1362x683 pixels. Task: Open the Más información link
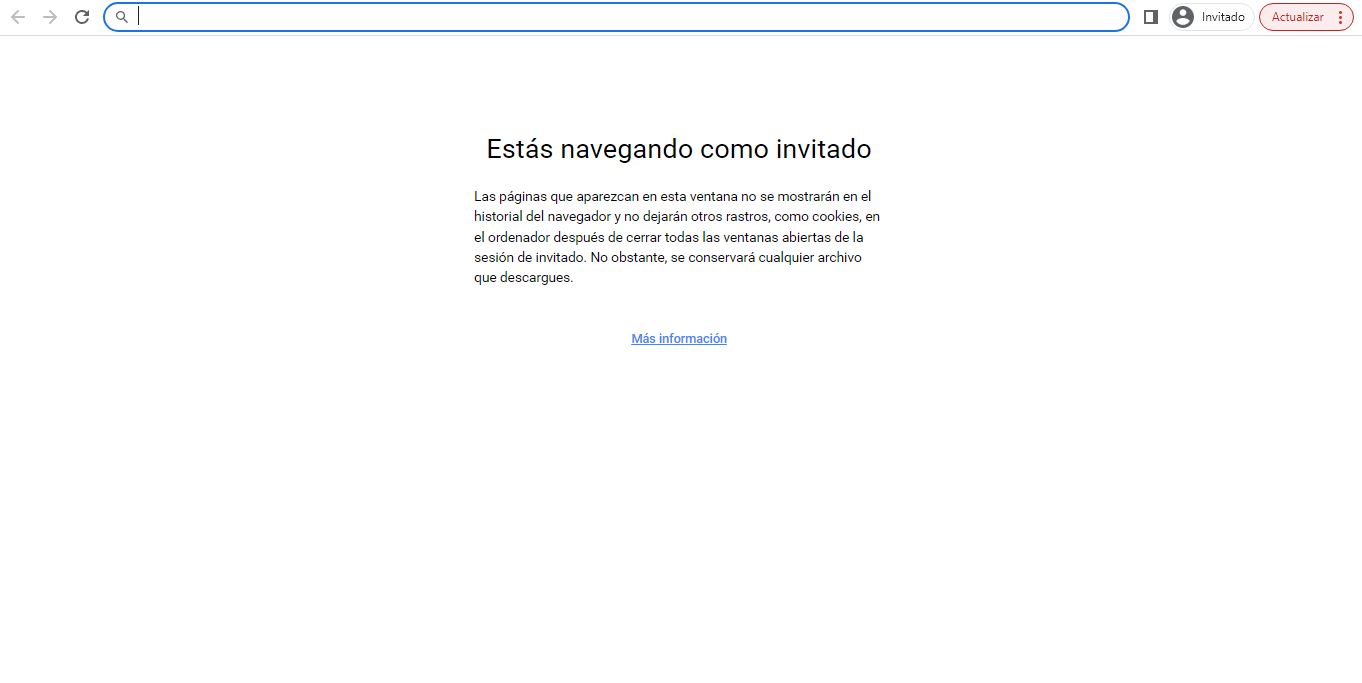(x=679, y=339)
